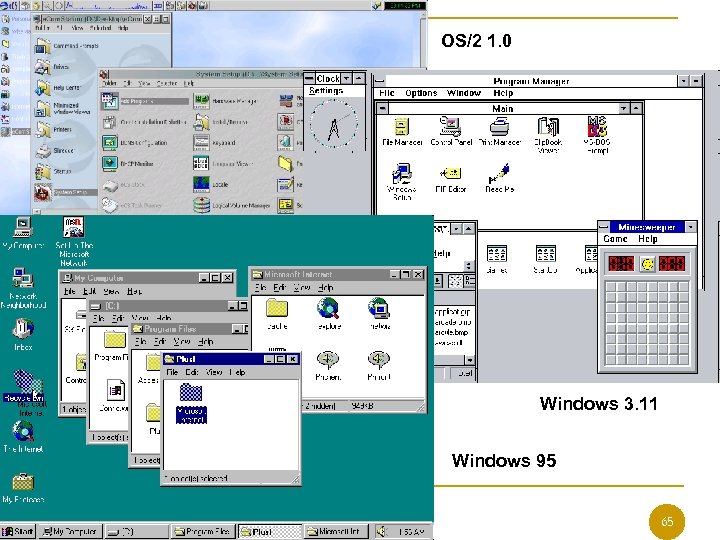Open Program Manager Help menu
Screen dimensions: 720x540
point(503,93)
